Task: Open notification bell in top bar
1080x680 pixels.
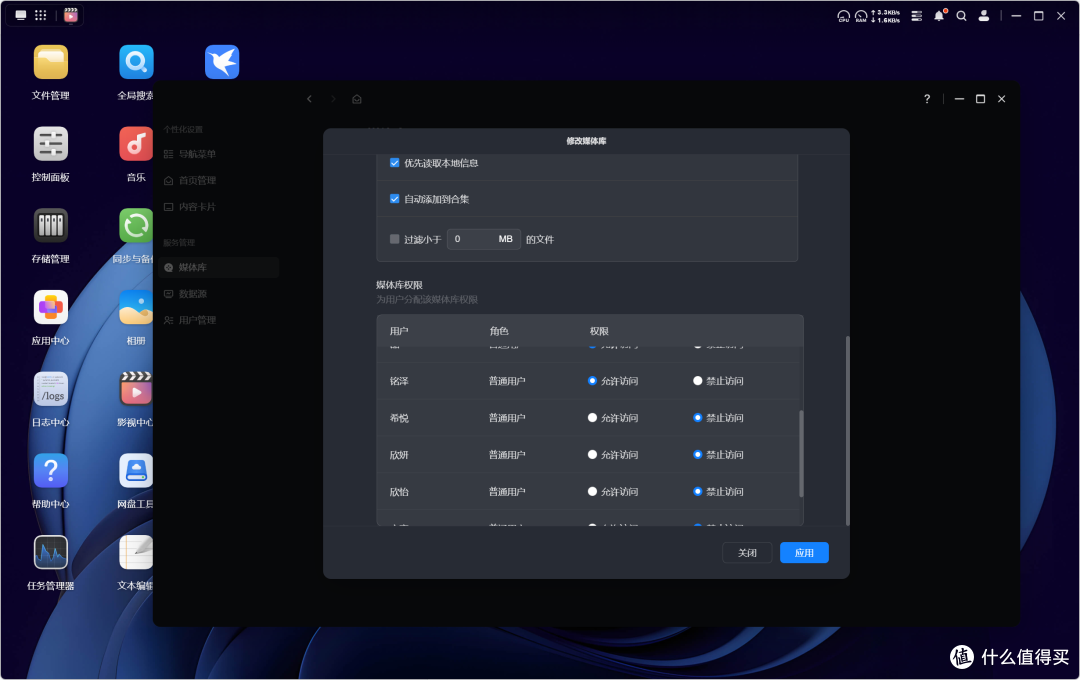Action: tap(939, 16)
